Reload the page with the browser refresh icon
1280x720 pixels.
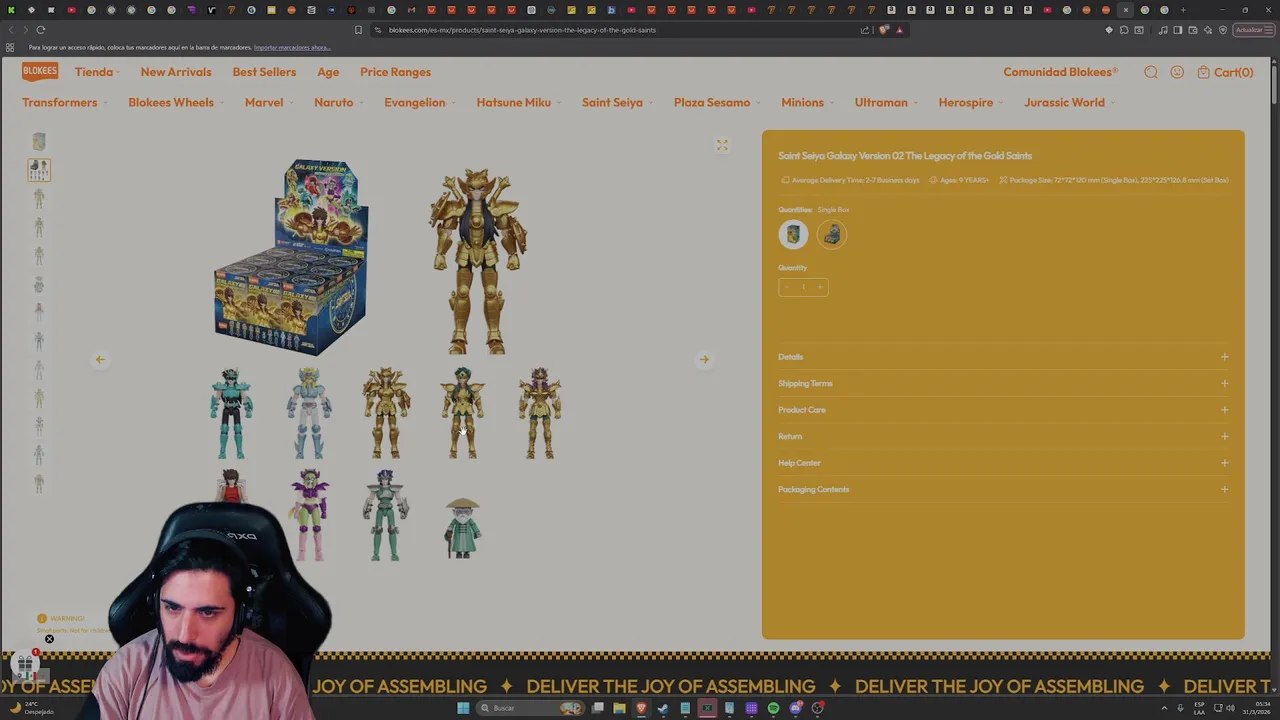pos(41,30)
